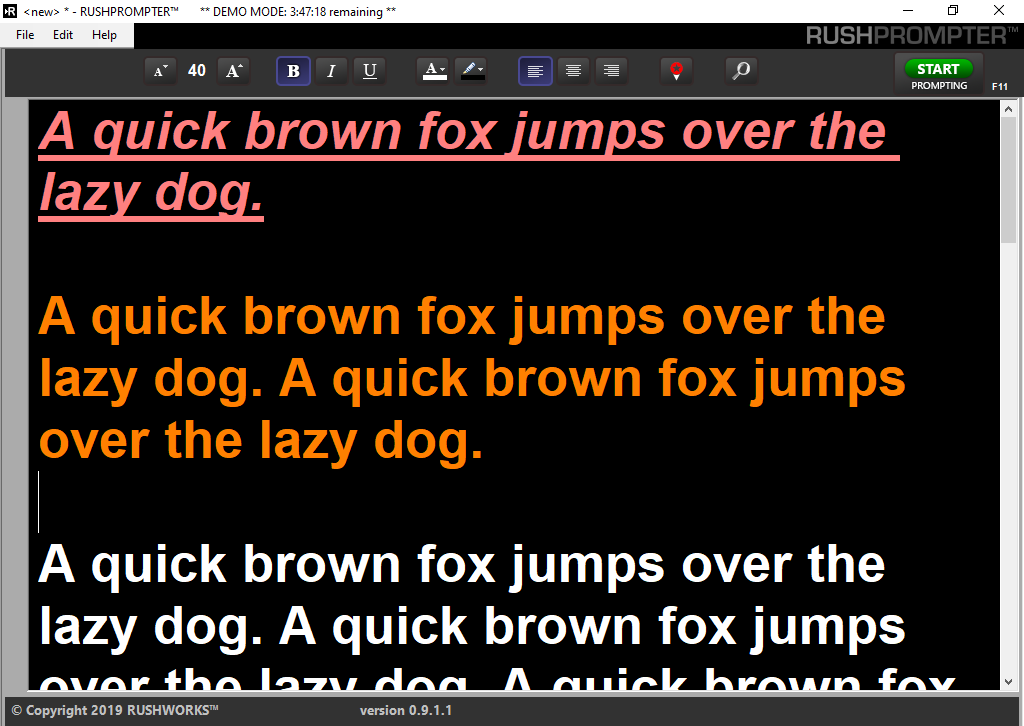
Task: Click the font size value 40
Action: (197, 71)
